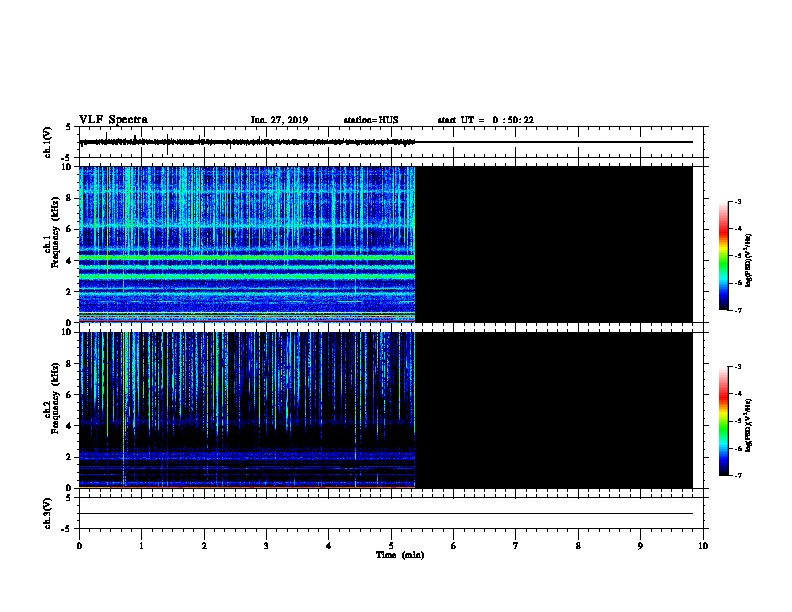The width and height of the screenshot is (792, 612).
Task: Click the "-7" label on ch.2 color bar
Action: pyautogui.click(x=737, y=475)
